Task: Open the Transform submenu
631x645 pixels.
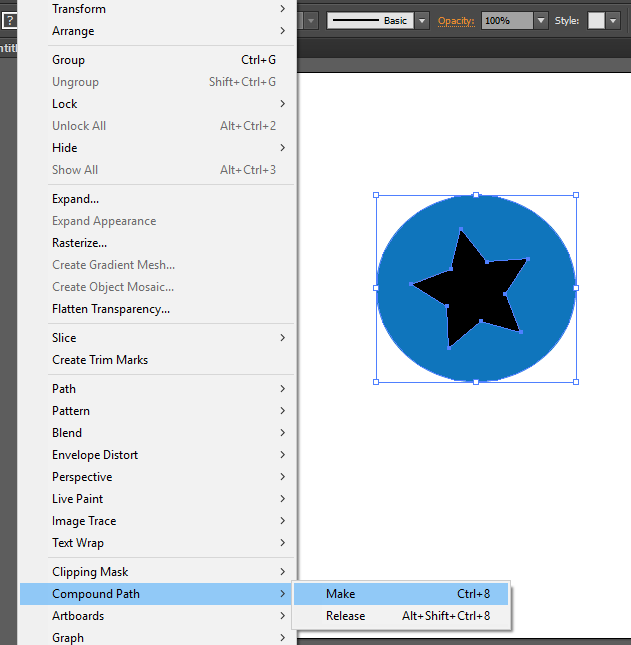Action: click(158, 9)
